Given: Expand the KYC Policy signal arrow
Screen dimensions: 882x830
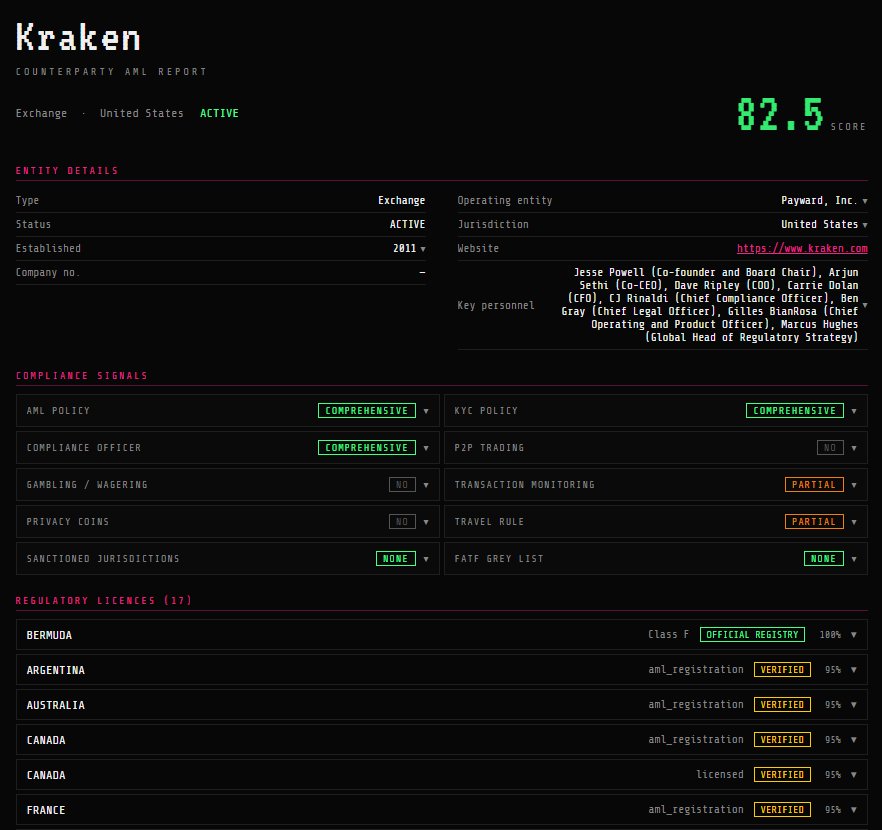Looking at the screenshot, I should 854,411.
